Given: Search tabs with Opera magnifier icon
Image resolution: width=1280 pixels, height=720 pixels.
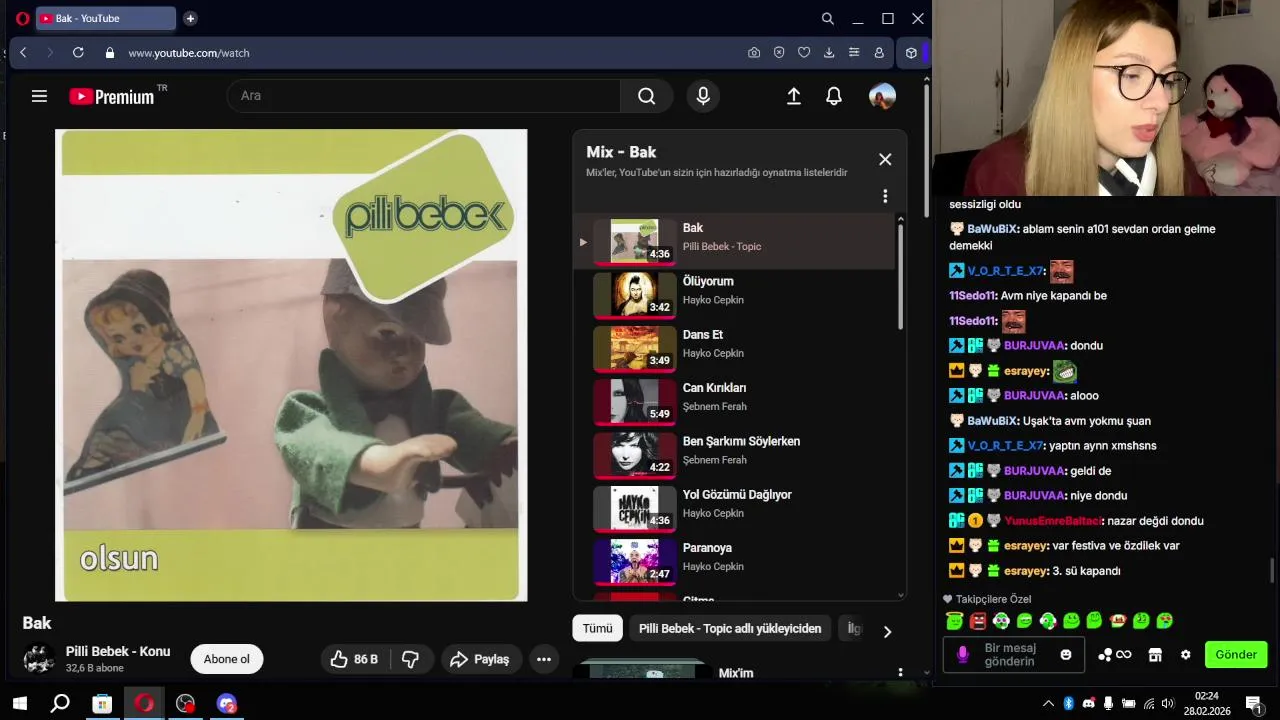Looking at the screenshot, I should [x=828, y=18].
